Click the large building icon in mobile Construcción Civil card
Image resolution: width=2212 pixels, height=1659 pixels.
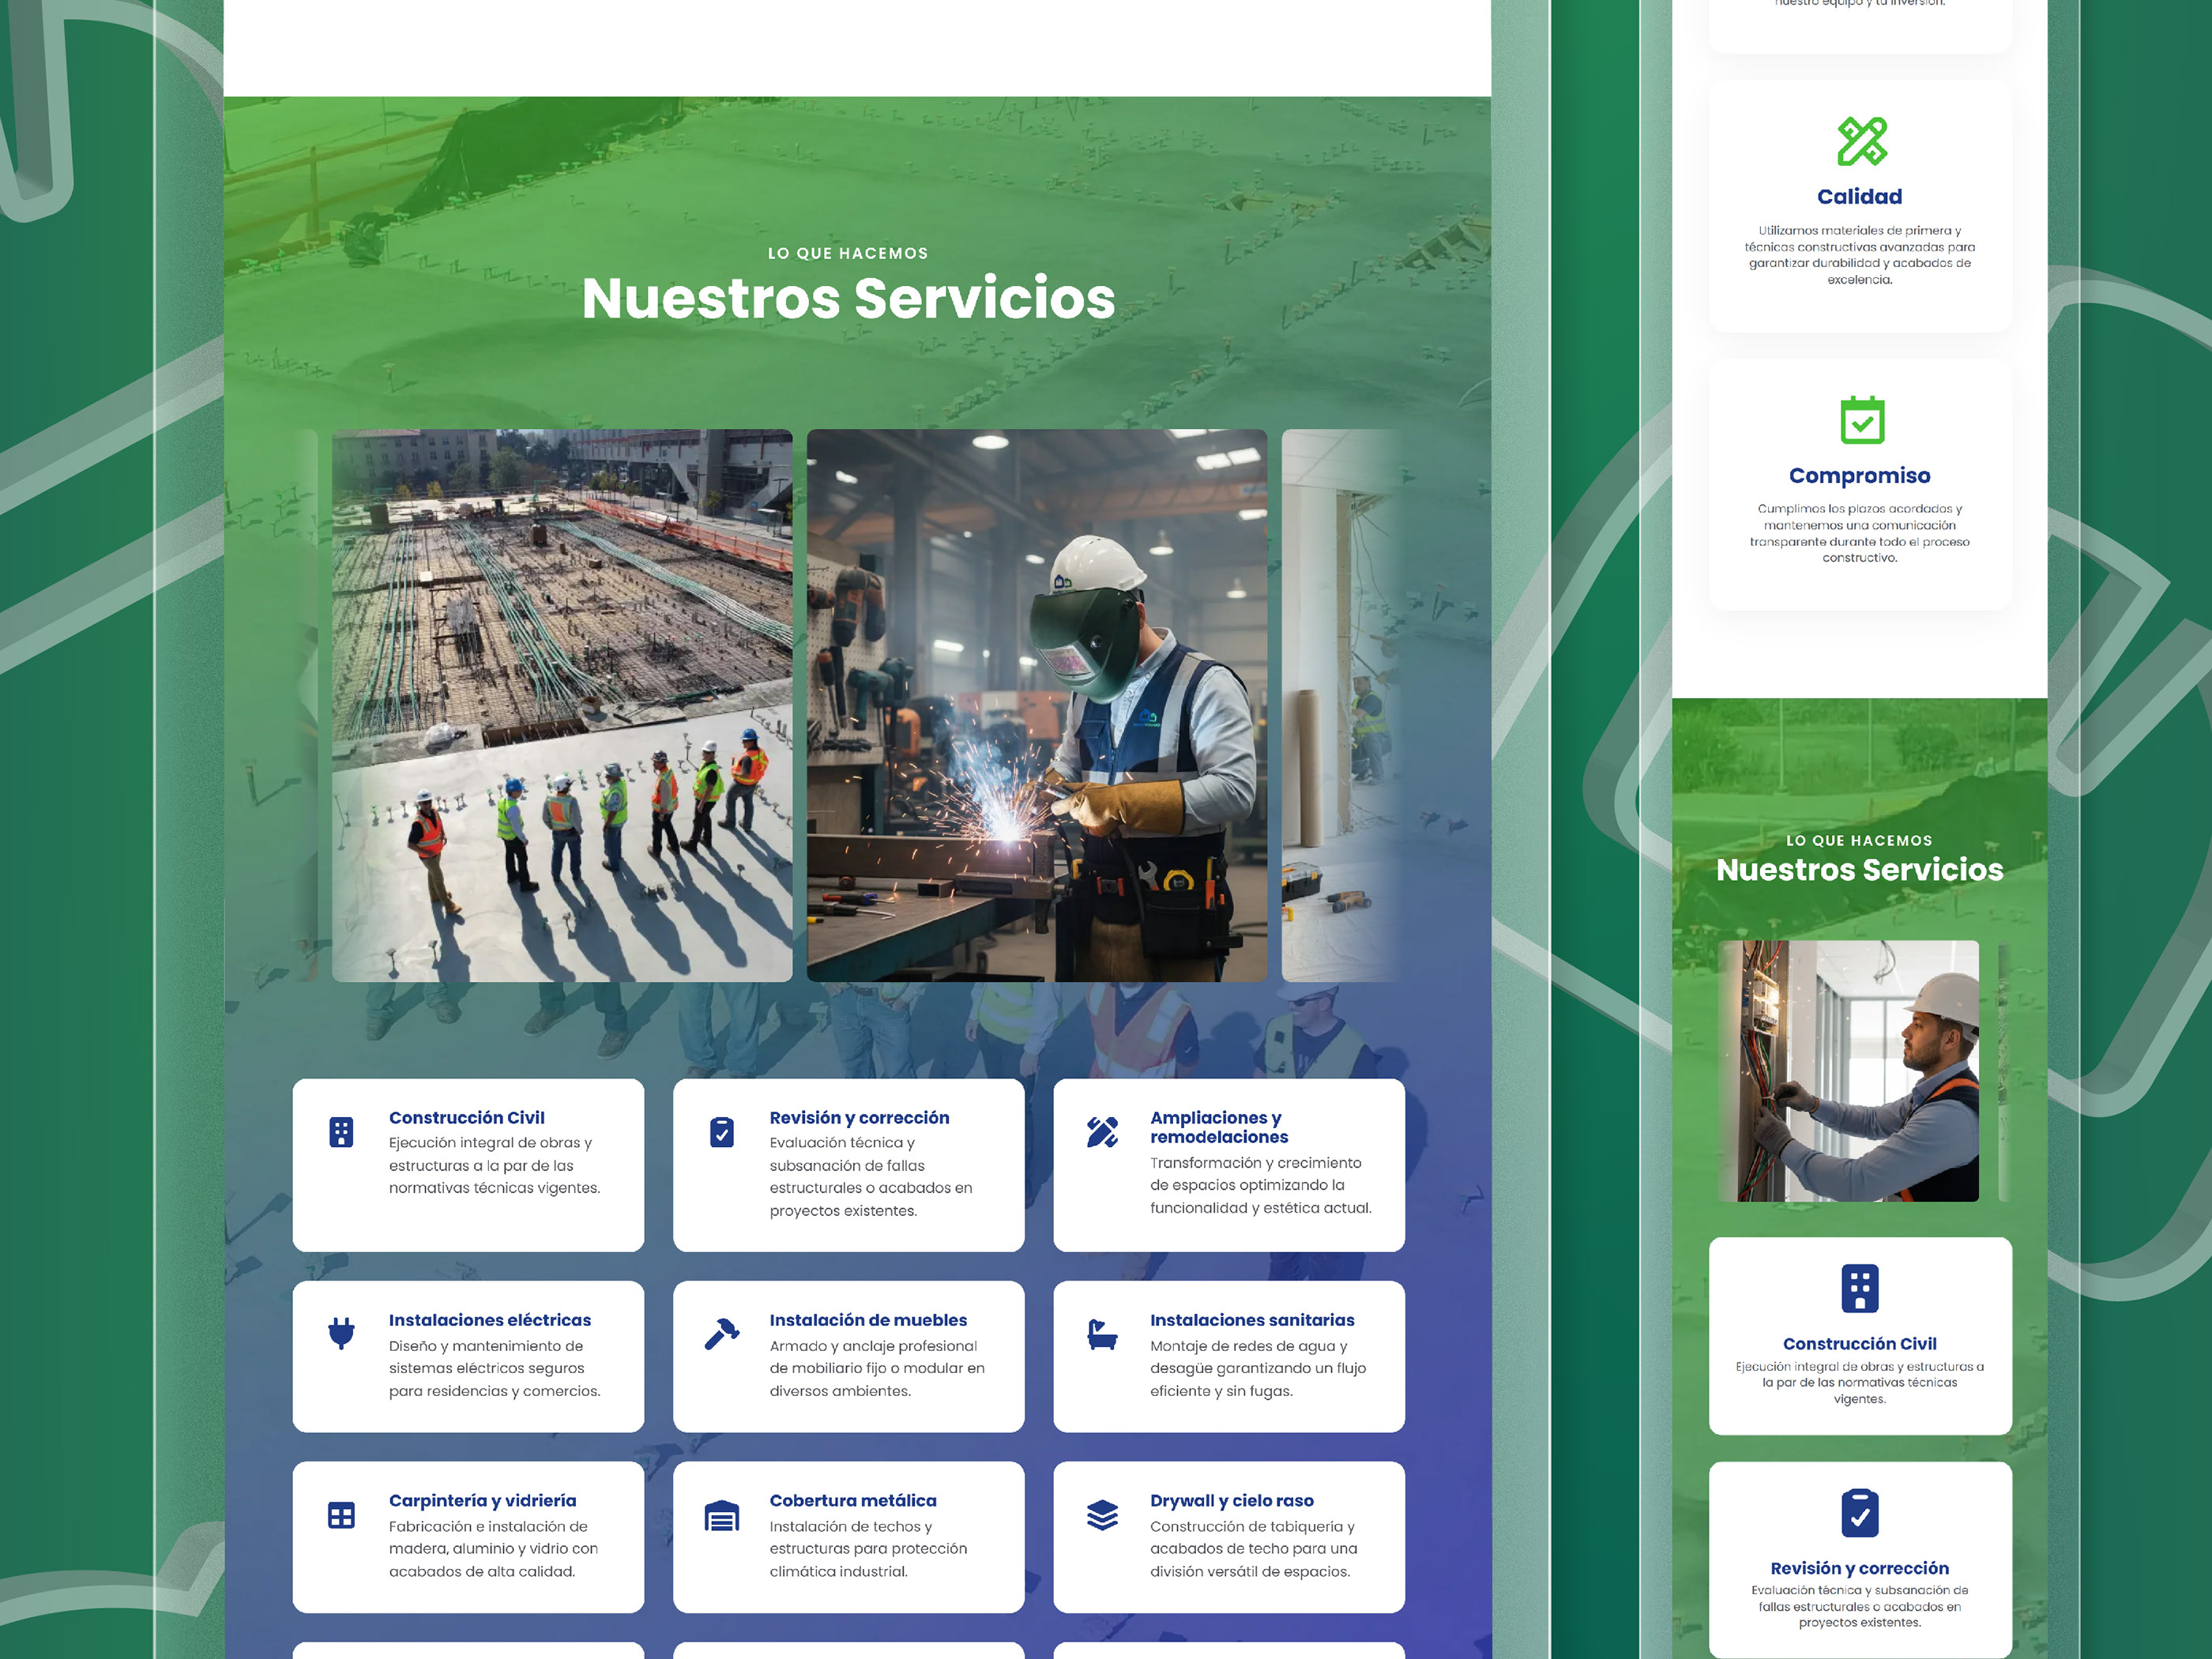[x=1860, y=1289]
